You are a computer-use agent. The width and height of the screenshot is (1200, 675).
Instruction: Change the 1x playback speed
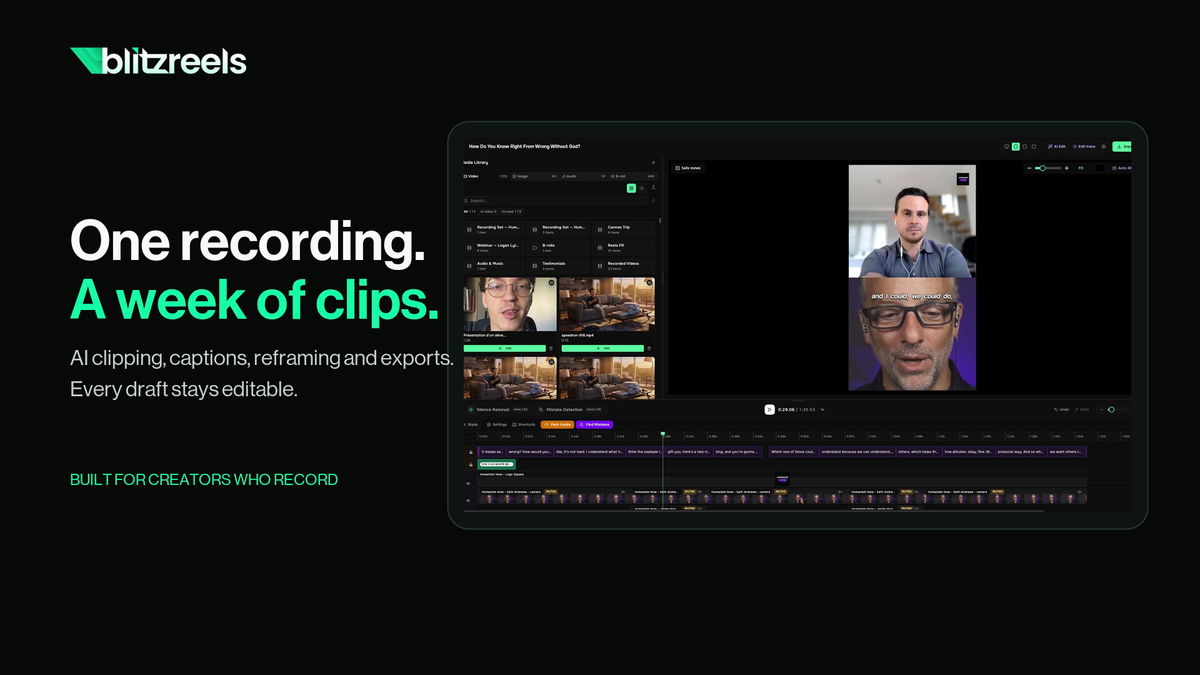[x=822, y=409]
